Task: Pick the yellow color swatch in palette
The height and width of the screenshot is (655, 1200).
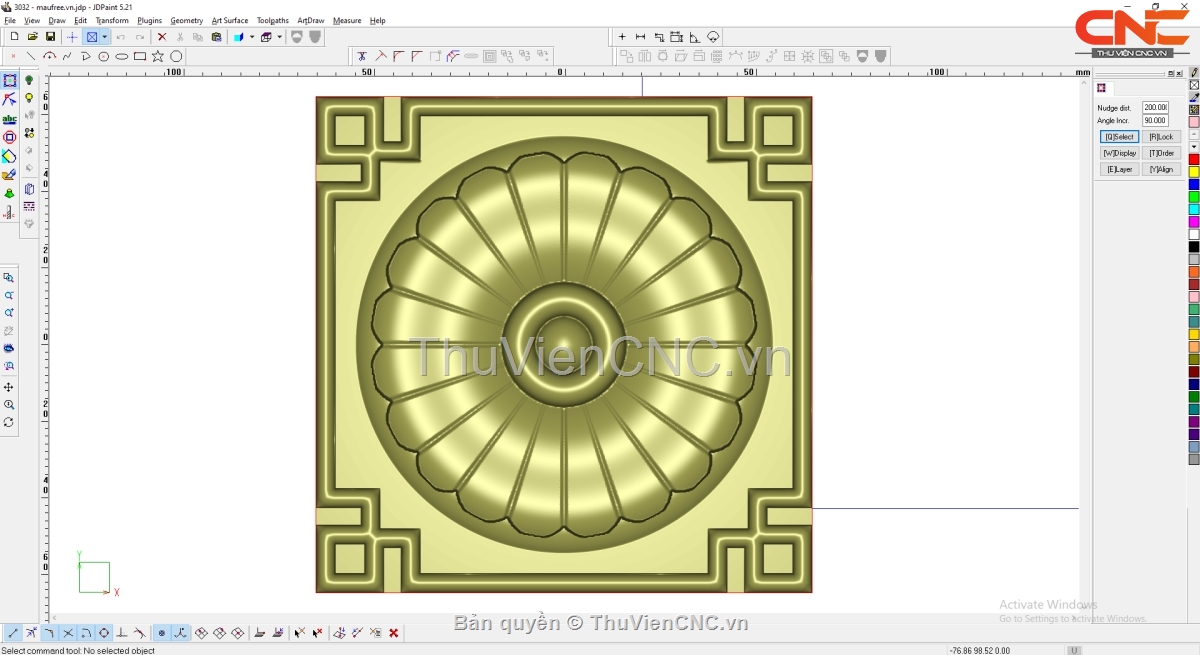Action: tap(1194, 172)
